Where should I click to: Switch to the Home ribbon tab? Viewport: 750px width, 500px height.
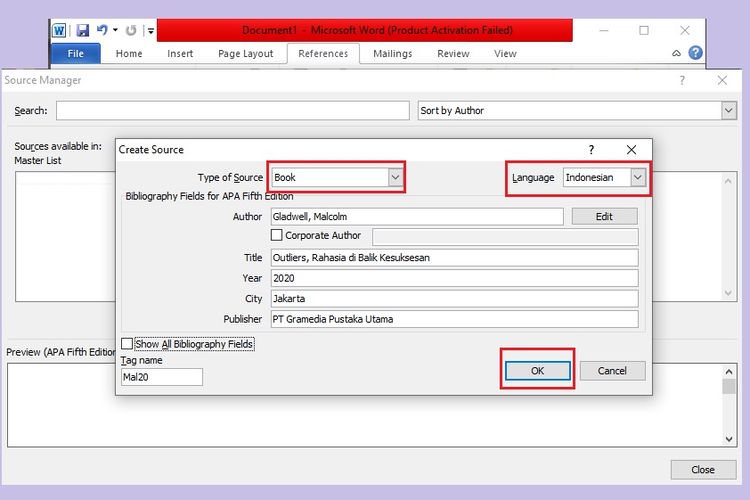[129, 54]
